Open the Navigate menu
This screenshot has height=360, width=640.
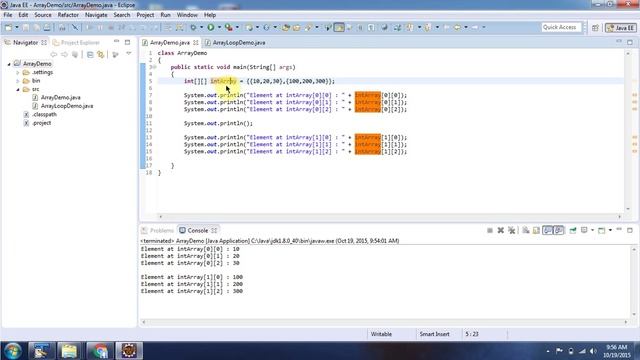pyautogui.click(x=96, y=15)
